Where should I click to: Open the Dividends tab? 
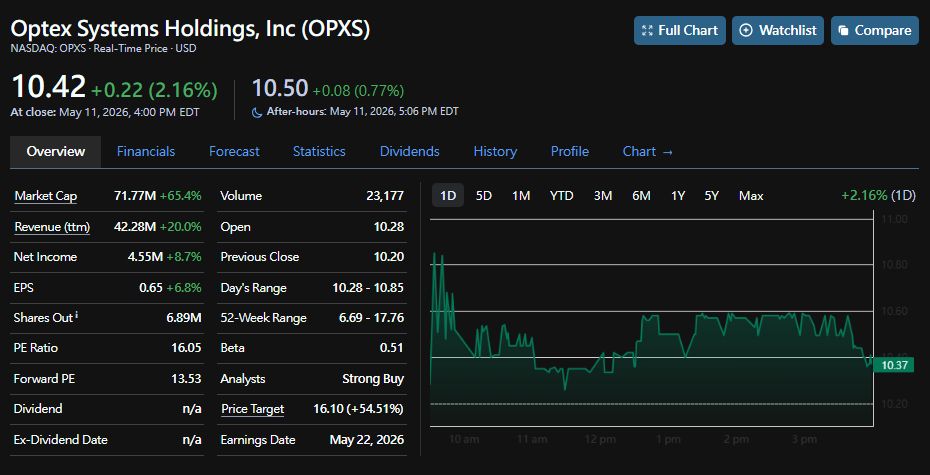[410, 152]
